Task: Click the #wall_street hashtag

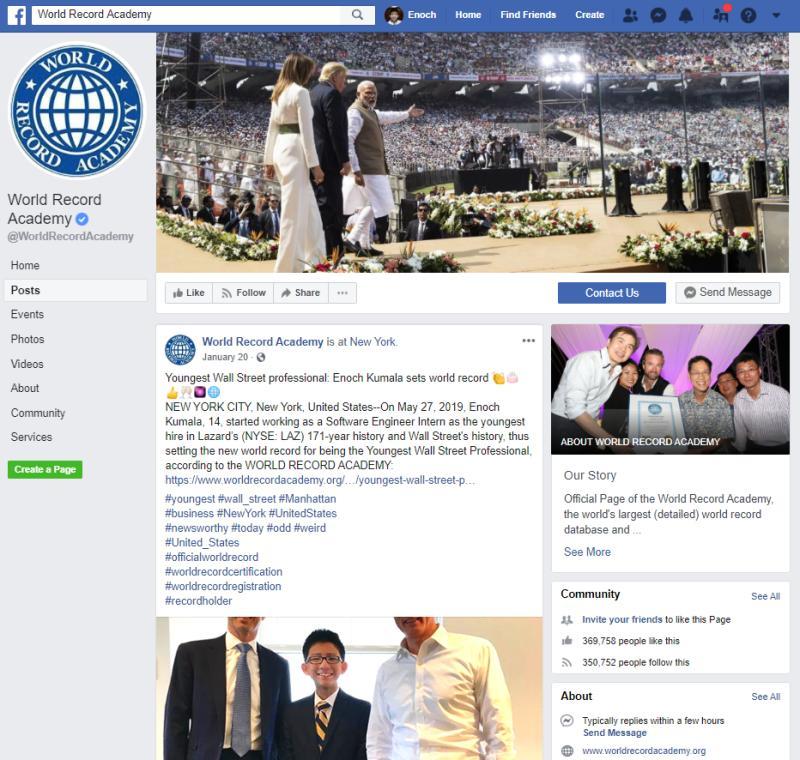Action: tap(247, 499)
